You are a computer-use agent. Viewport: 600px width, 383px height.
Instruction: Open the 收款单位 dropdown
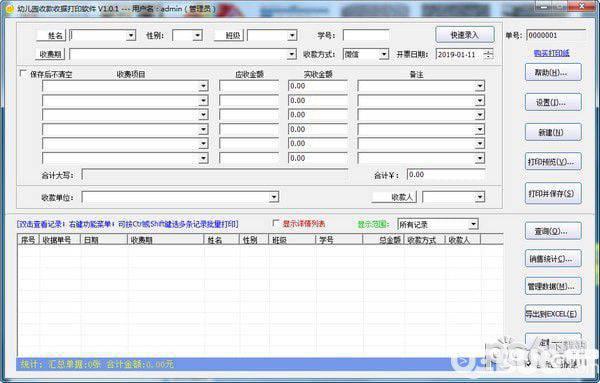[x=274, y=197]
